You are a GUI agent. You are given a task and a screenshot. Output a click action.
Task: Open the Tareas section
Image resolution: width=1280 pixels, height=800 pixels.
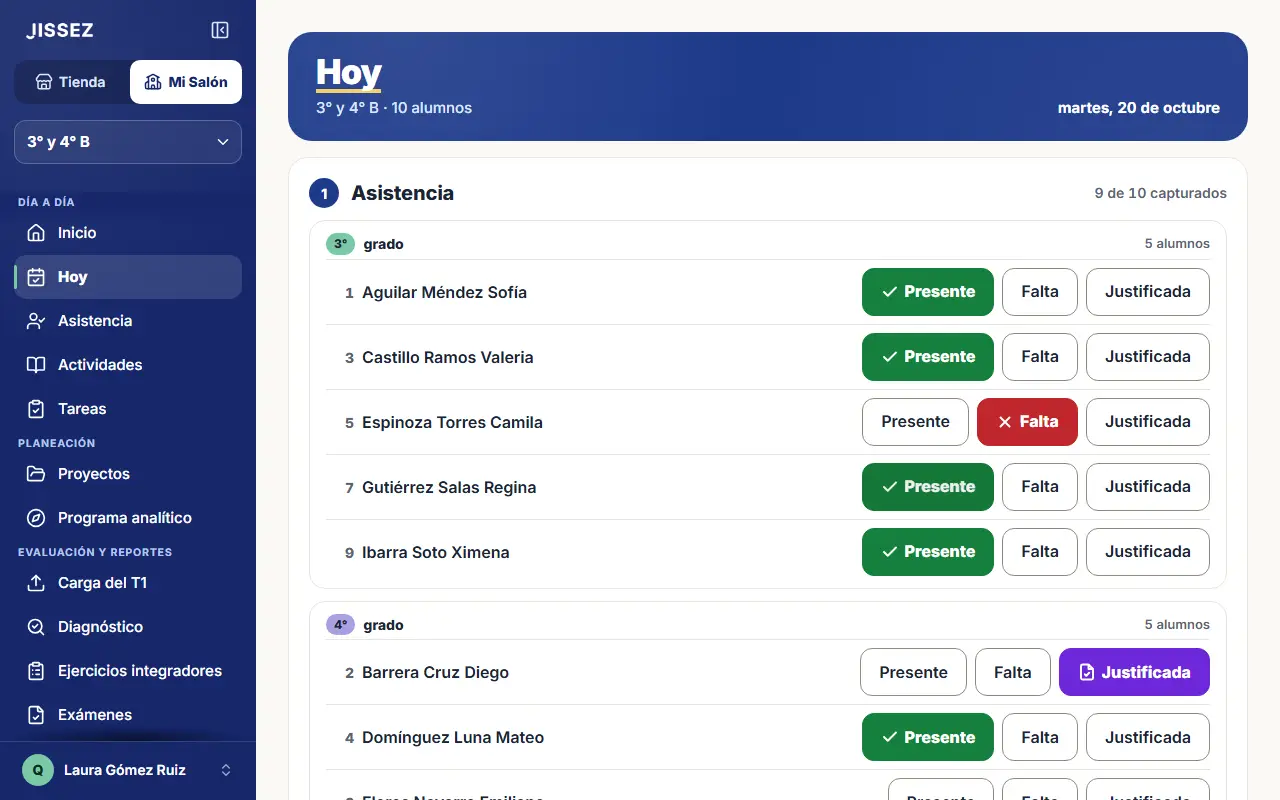click(128, 409)
